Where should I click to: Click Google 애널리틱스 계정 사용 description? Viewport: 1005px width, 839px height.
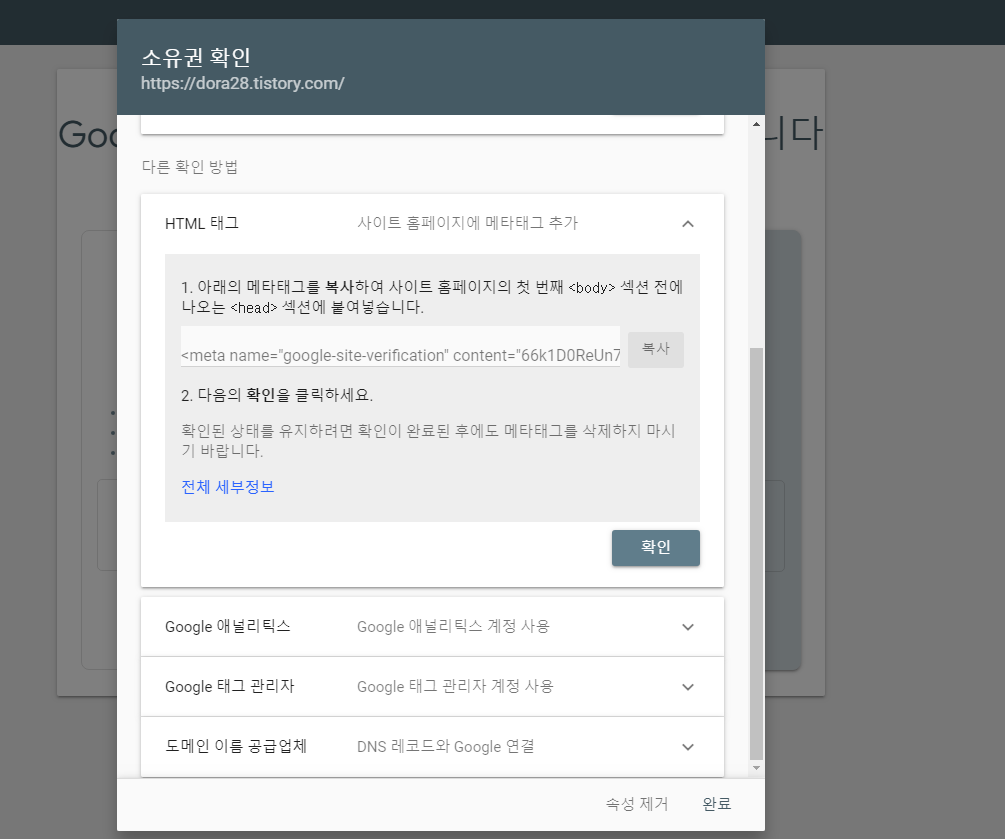[x=453, y=626]
